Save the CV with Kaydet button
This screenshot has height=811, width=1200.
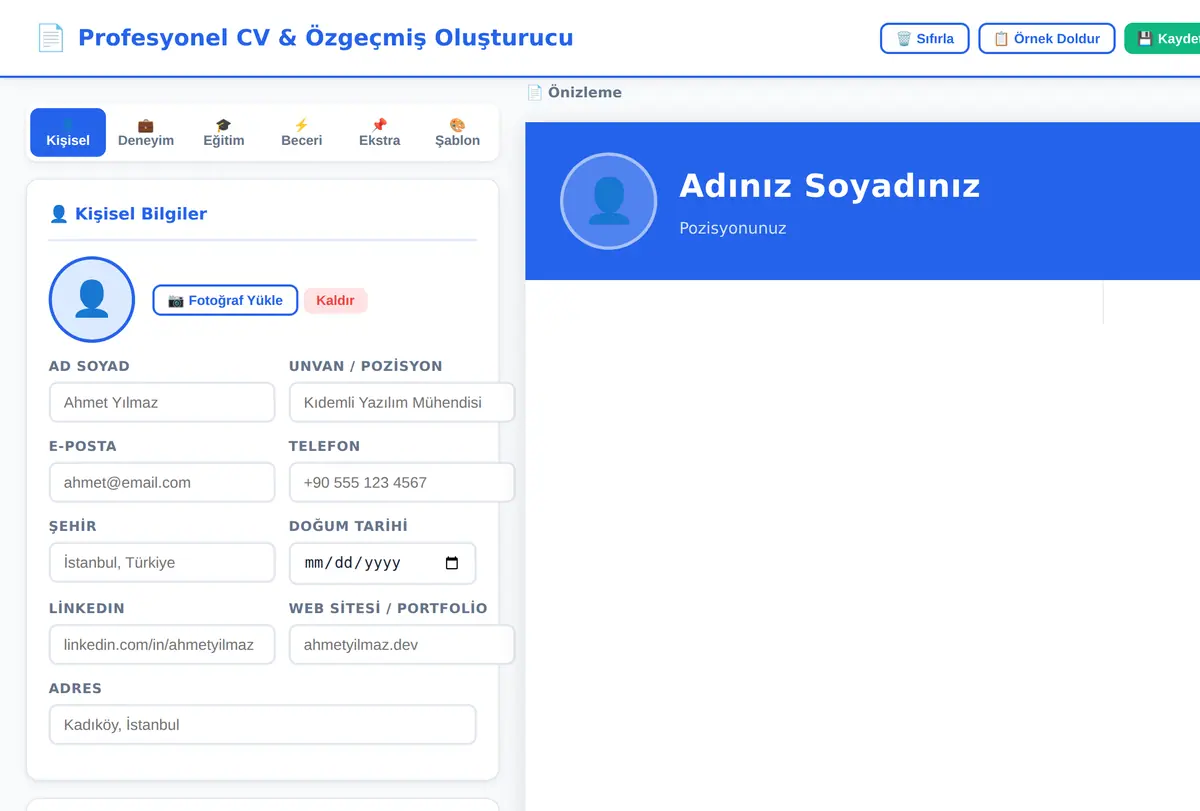1163,39
